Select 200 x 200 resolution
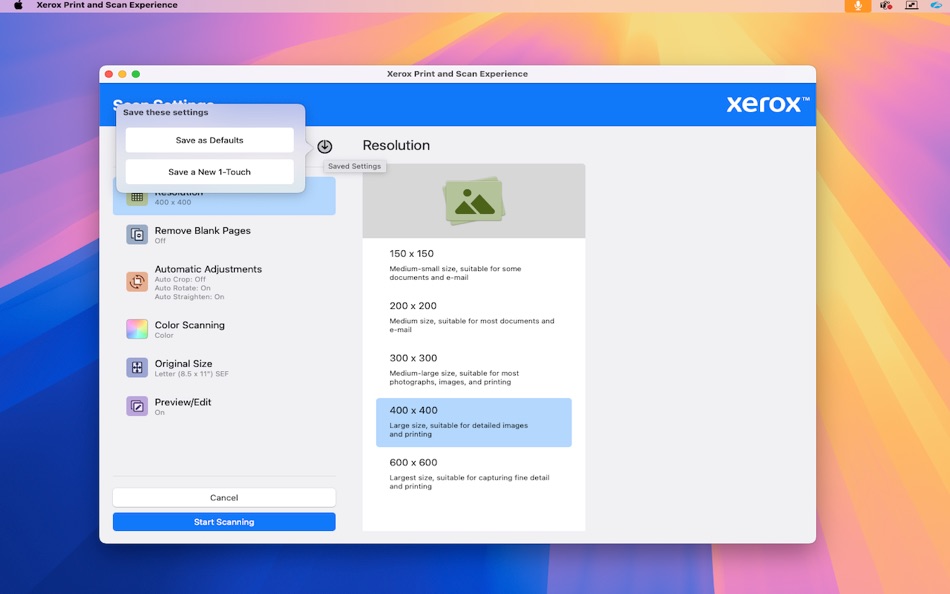Screen dimensions: 950x594 pyautogui.click(x=474, y=317)
